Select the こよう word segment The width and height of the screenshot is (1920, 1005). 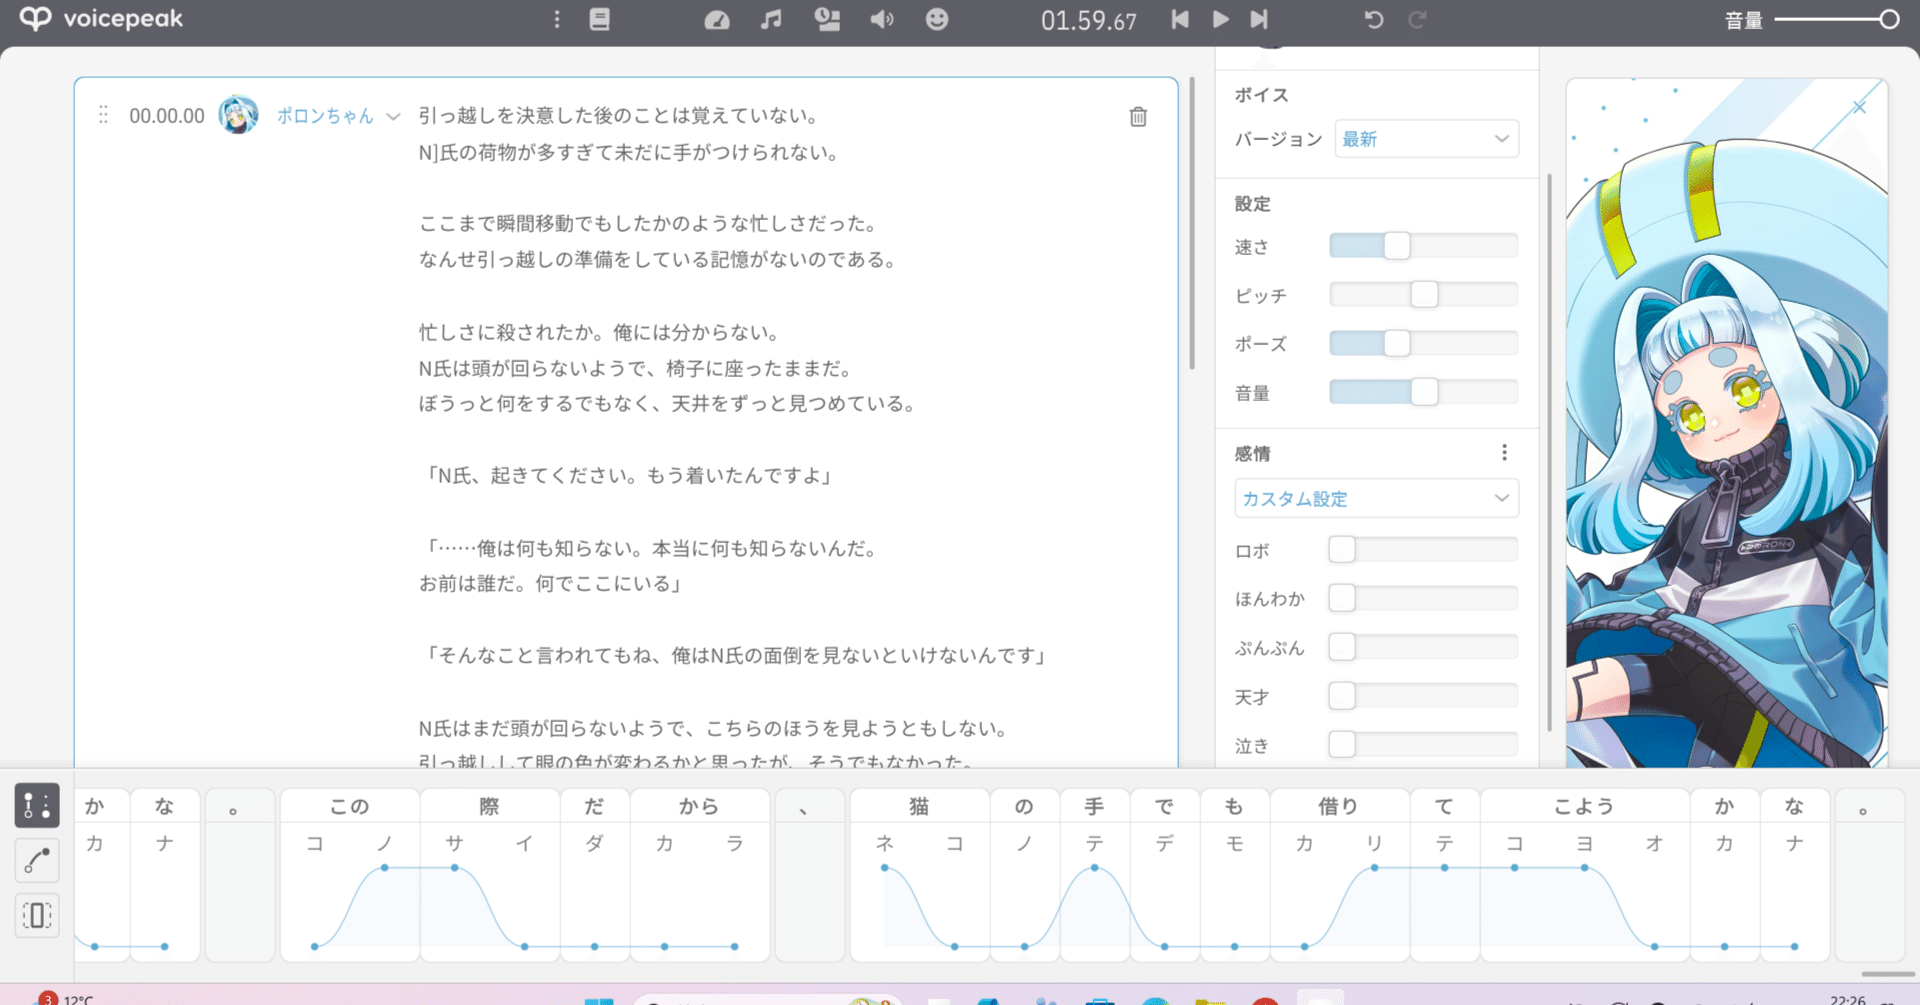tap(1584, 806)
